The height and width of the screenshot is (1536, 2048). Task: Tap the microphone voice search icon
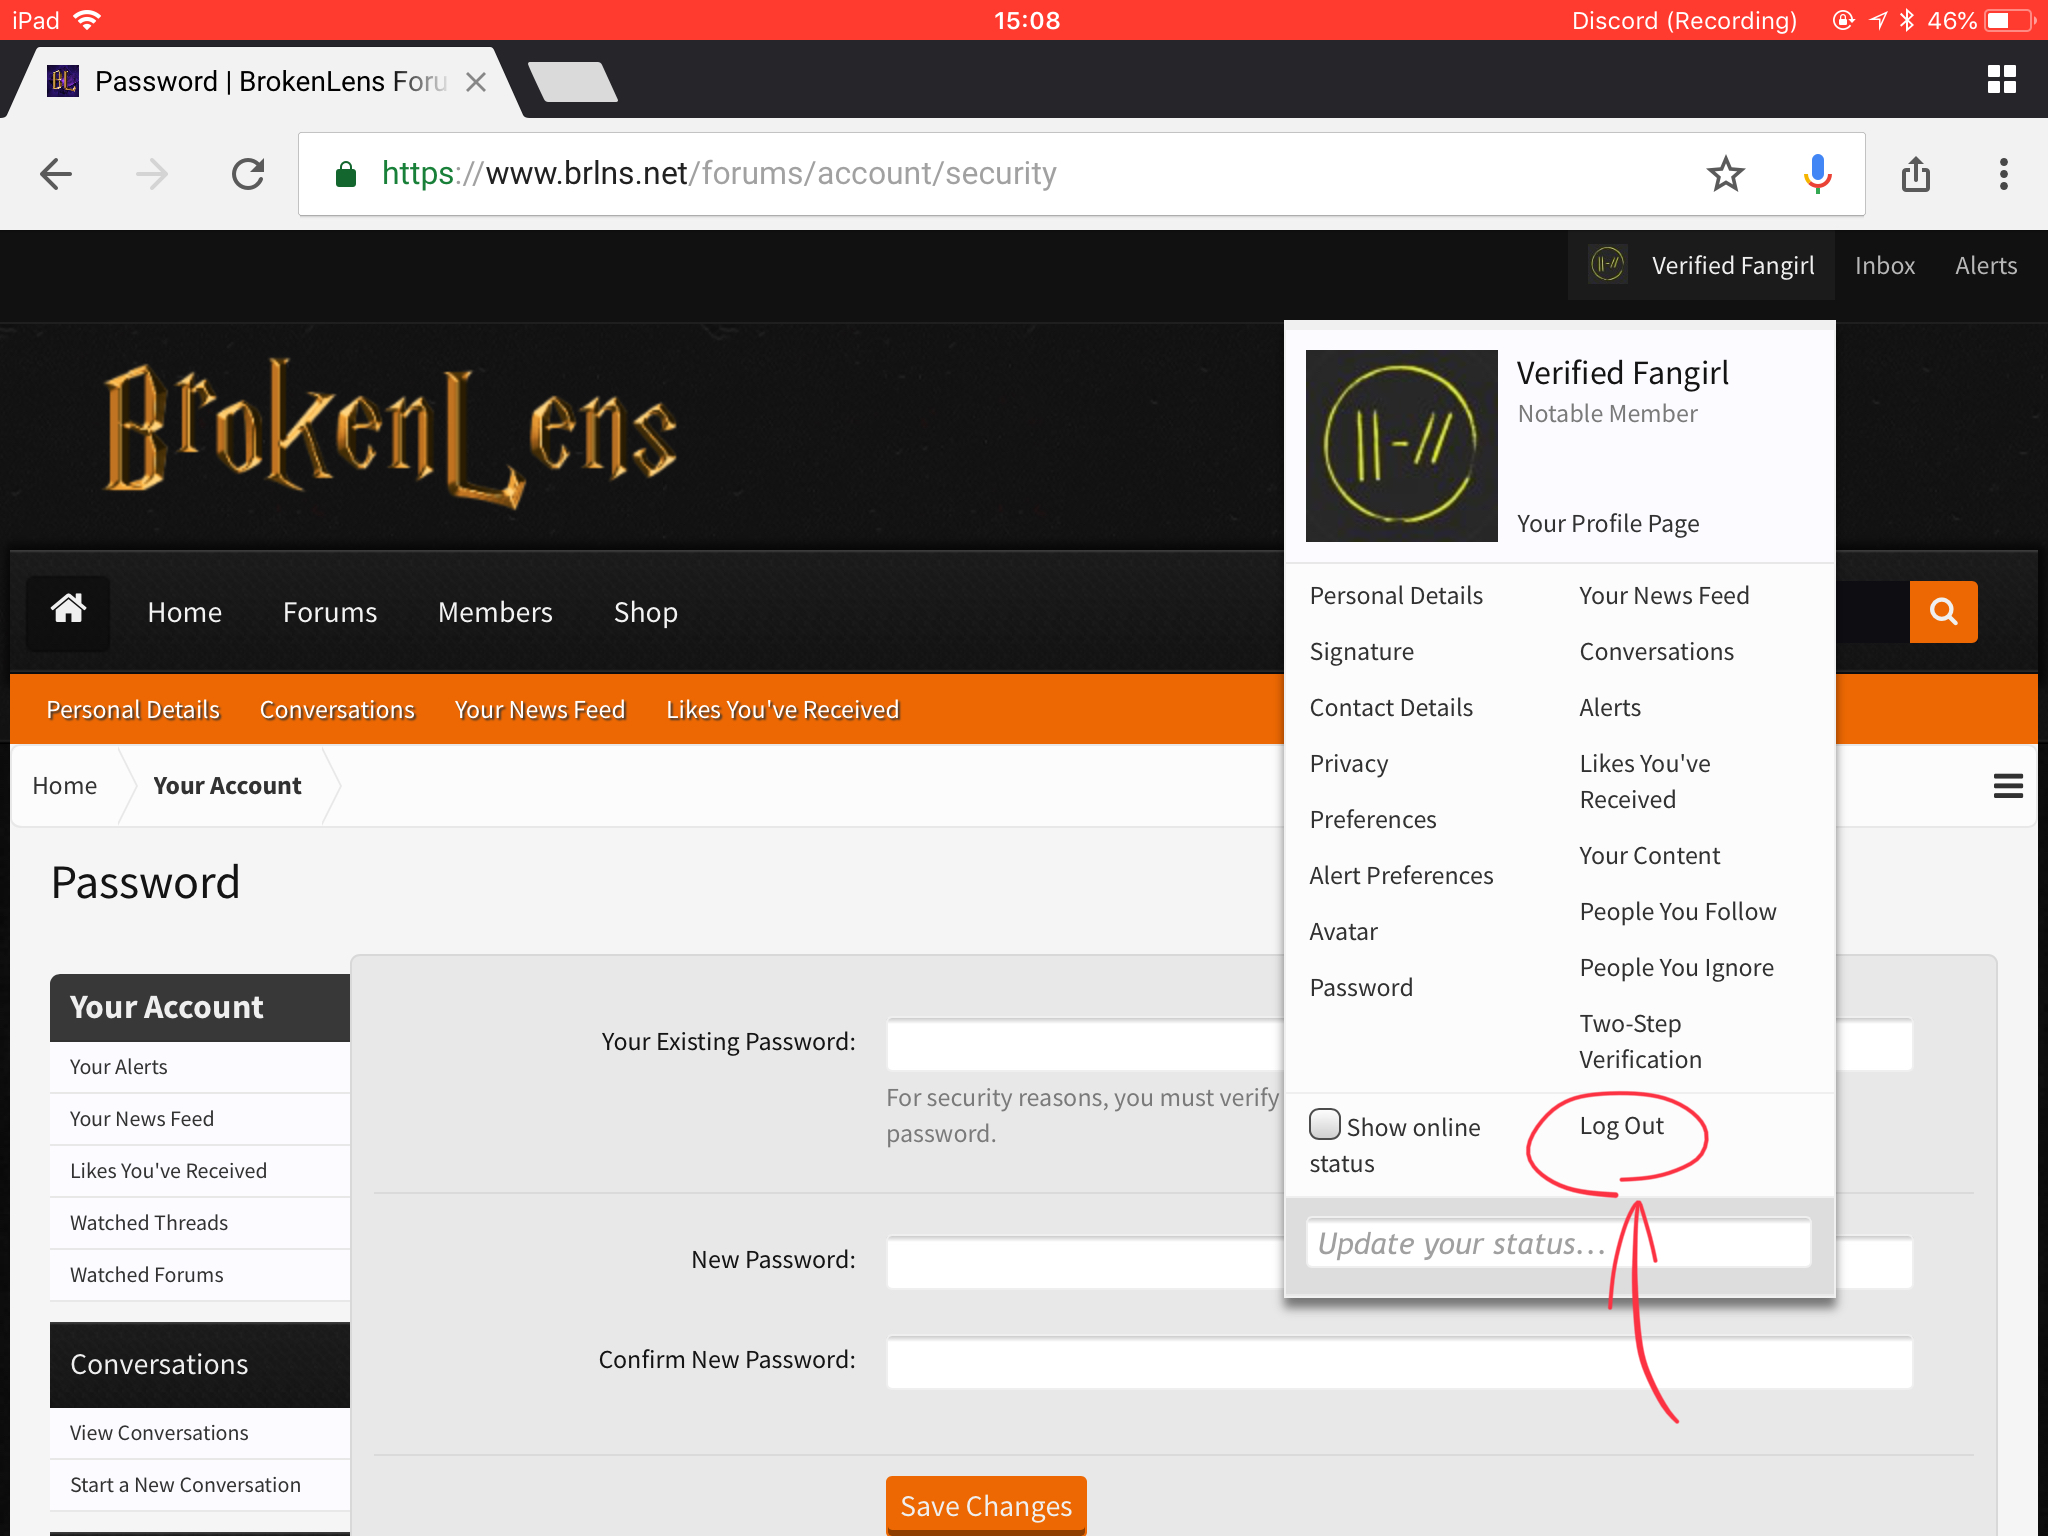pos(1817,174)
